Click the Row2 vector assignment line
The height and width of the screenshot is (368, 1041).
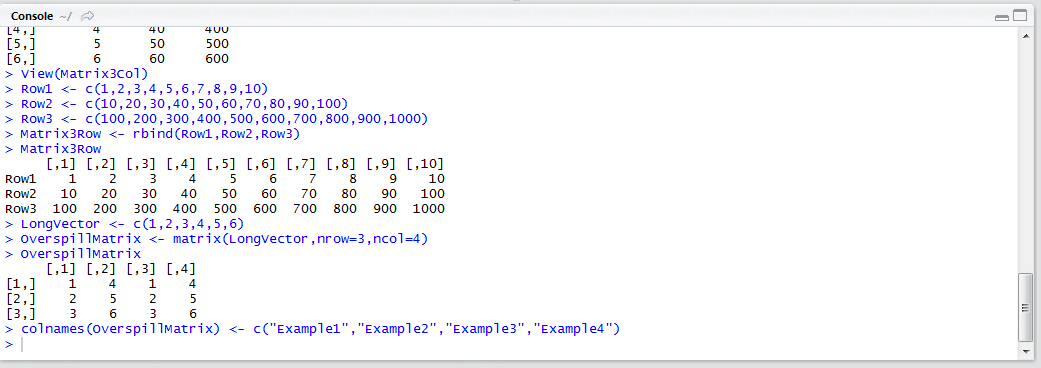point(177,104)
